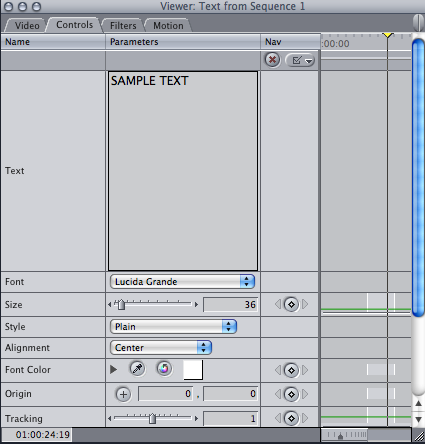The width and height of the screenshot is (425, 444).
Task: Go to previous Font Color keyframe
Action: point(278,370)
